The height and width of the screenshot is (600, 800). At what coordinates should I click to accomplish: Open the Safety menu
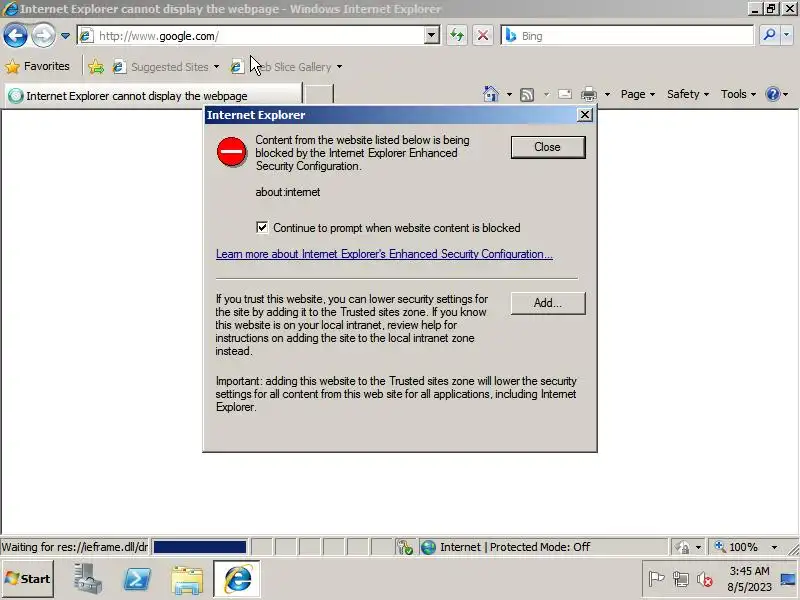(688, 94)
